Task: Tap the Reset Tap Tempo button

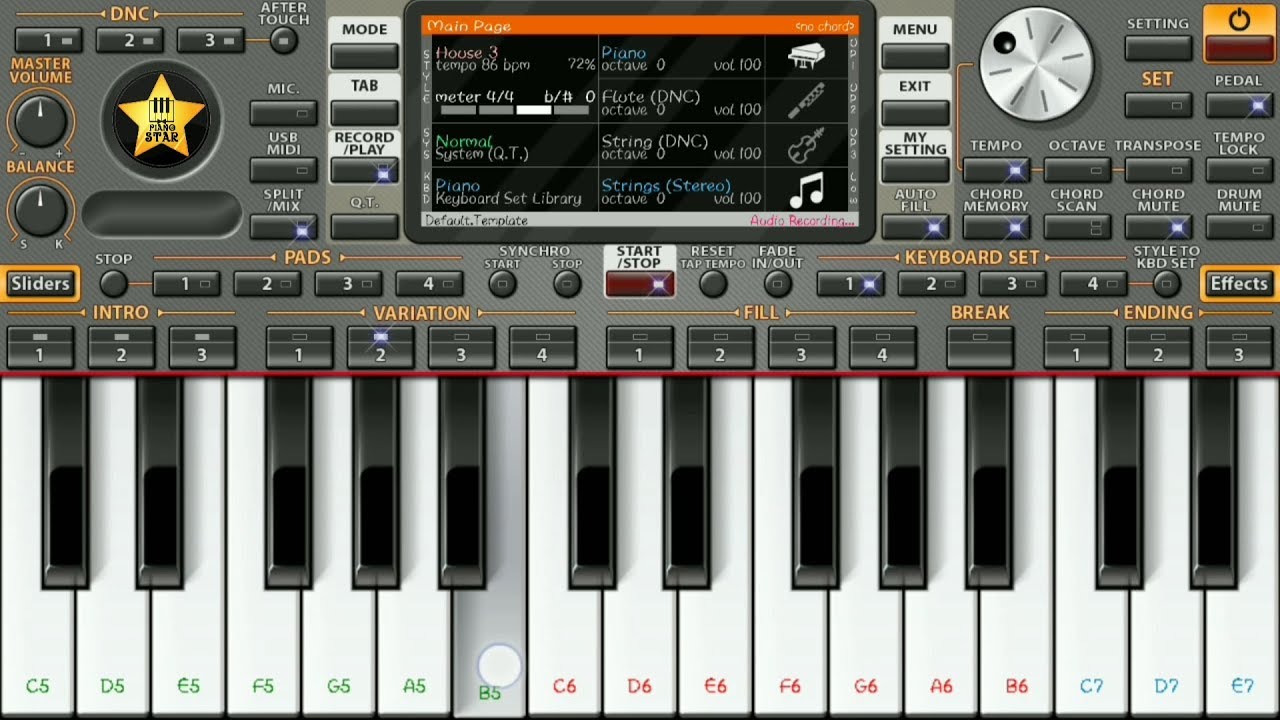Action: tap(712, 284)
